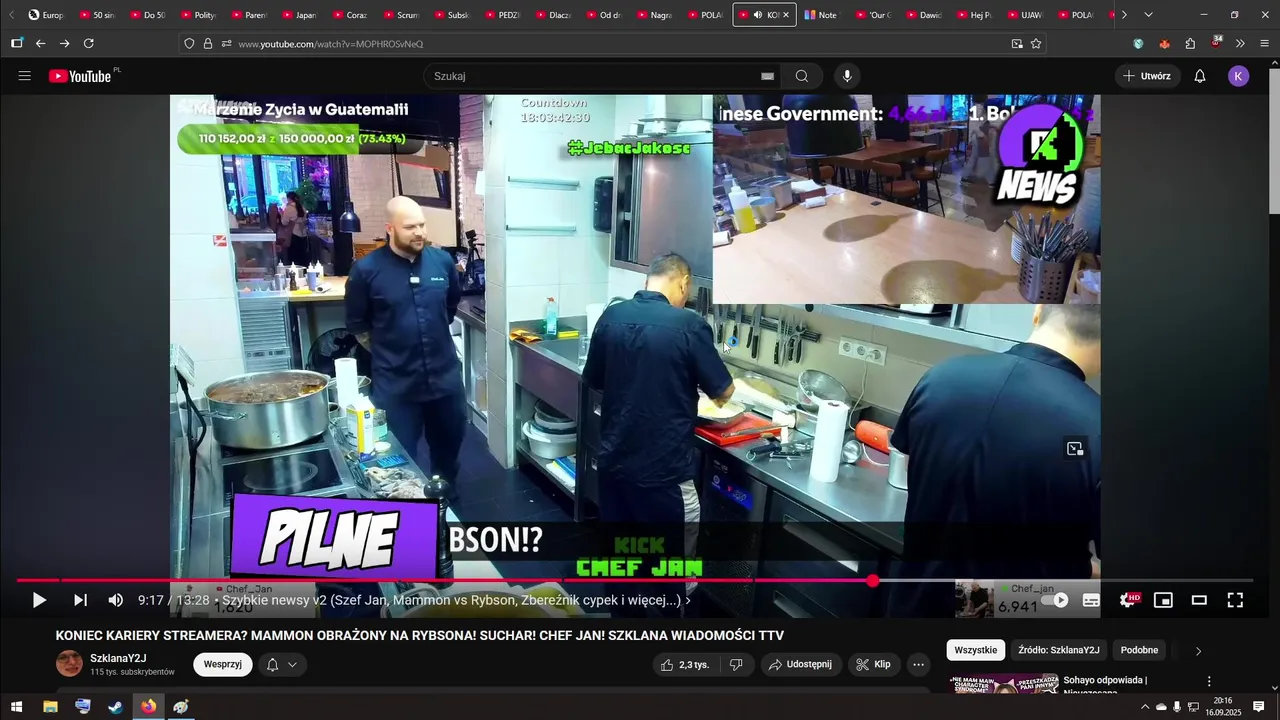Open SzklanaY2J channel avatar
This screenshot has height=720, width=1280.
[x=69, y=663]
